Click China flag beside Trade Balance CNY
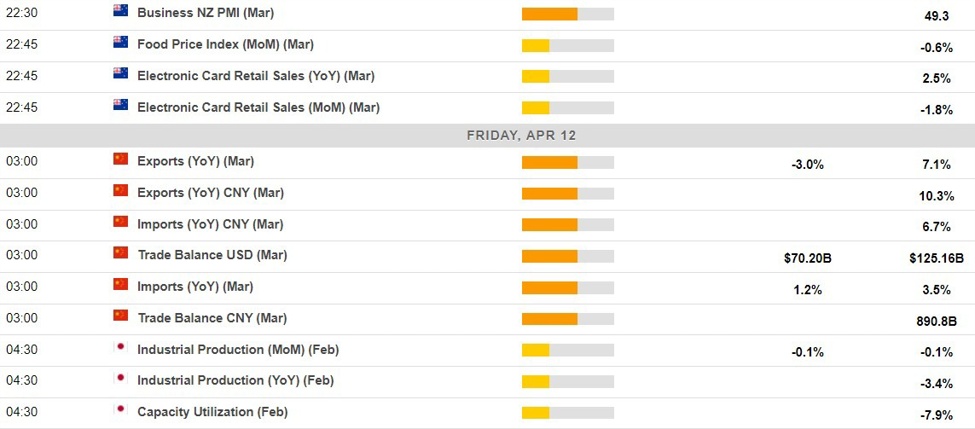This screenshot has height=429, width=975. point(120,317)
